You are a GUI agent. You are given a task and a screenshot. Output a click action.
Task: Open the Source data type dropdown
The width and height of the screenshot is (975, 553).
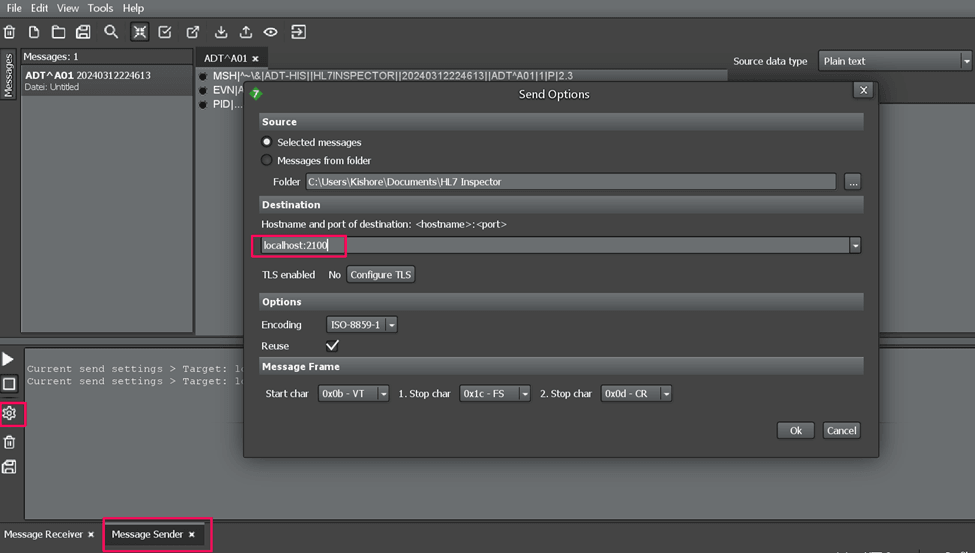(x=894, y=61)
